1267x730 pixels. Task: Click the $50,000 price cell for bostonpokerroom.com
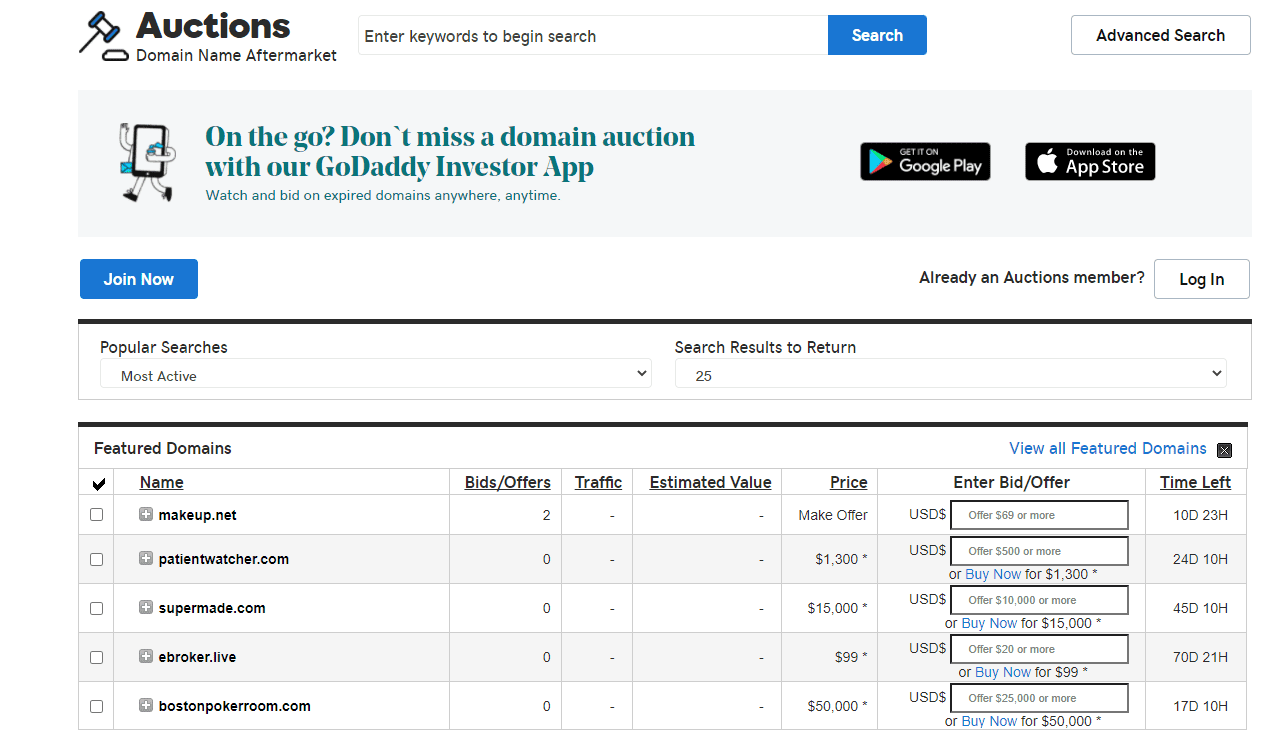click(x=838, y=706)
